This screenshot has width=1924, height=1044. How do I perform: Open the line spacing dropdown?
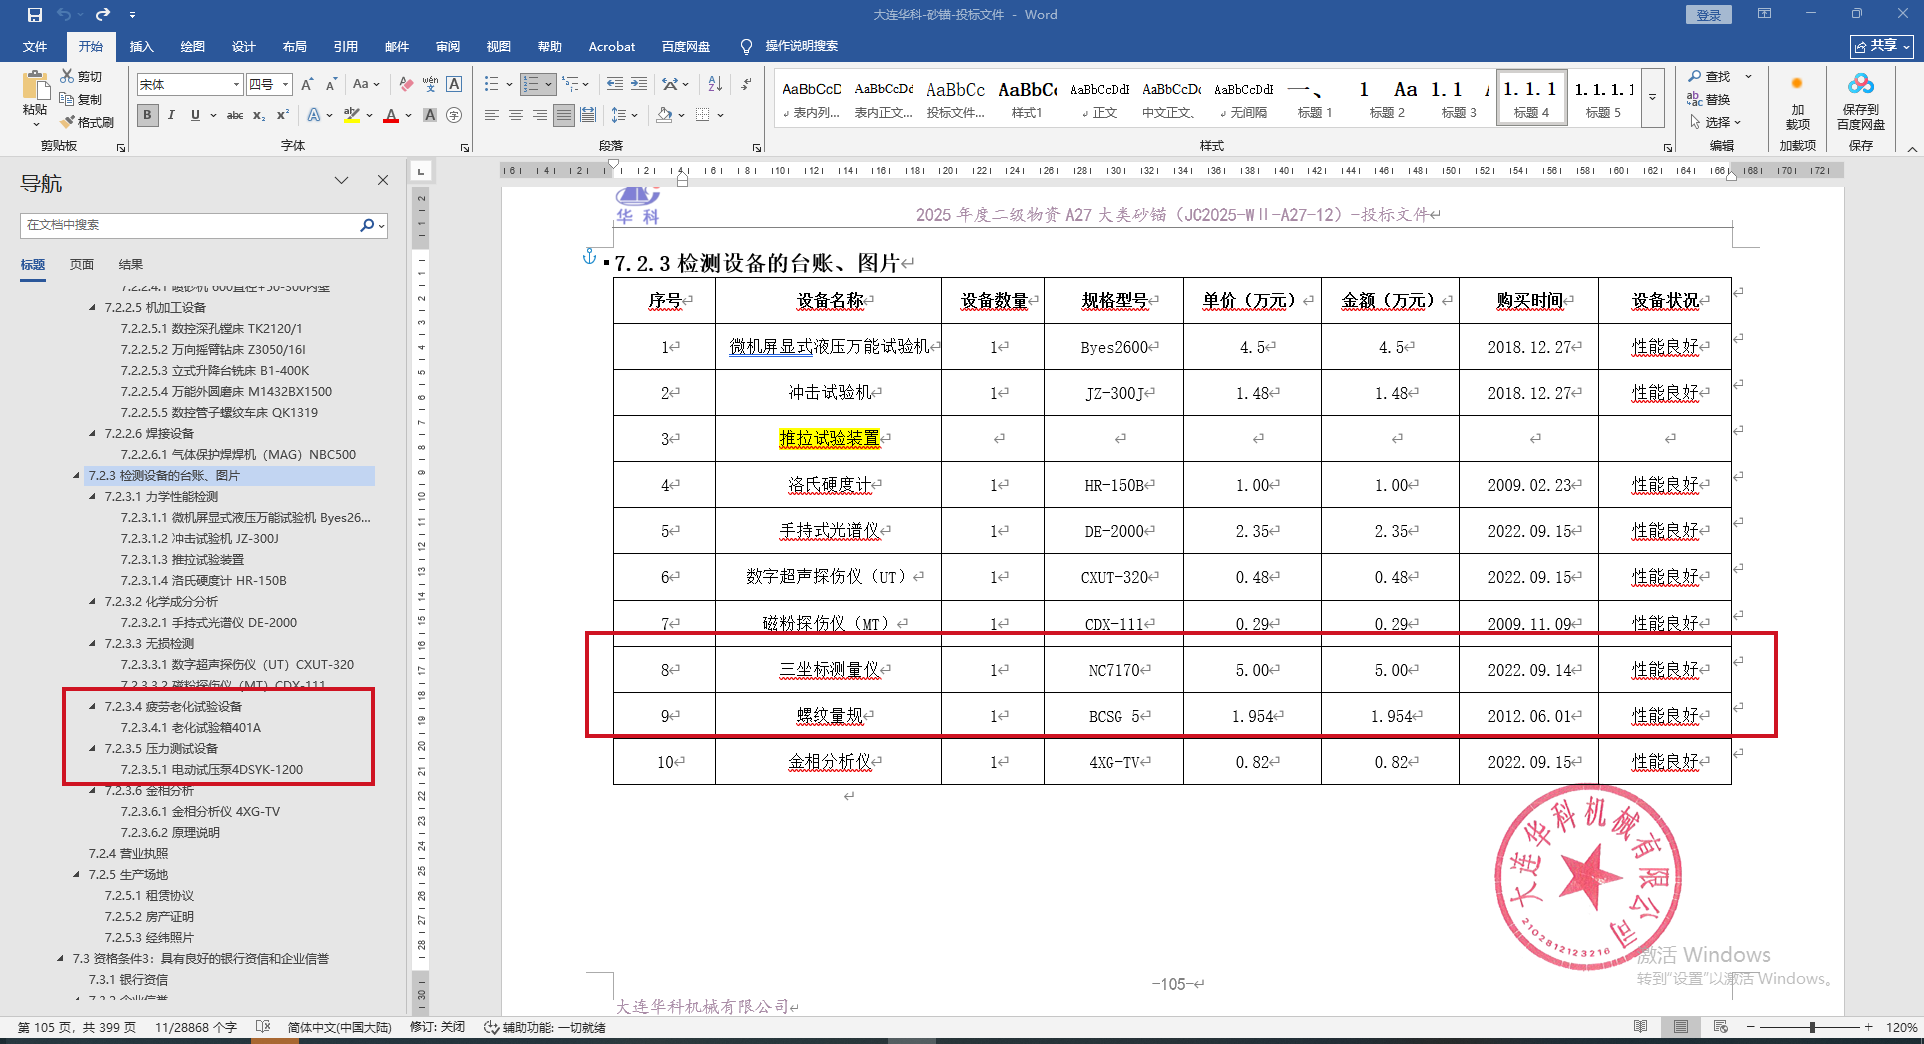[625, 115]
